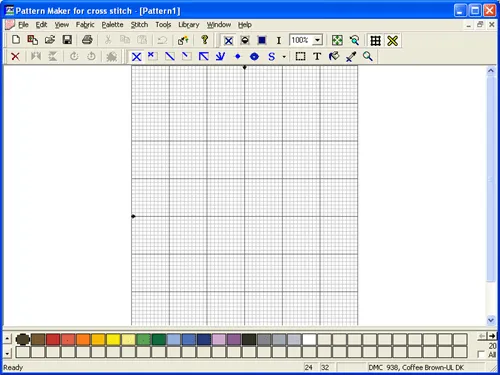The width and height of the screenshot is (500, 375).
Task: Switch to stitch view X icon
Action: 228,41
